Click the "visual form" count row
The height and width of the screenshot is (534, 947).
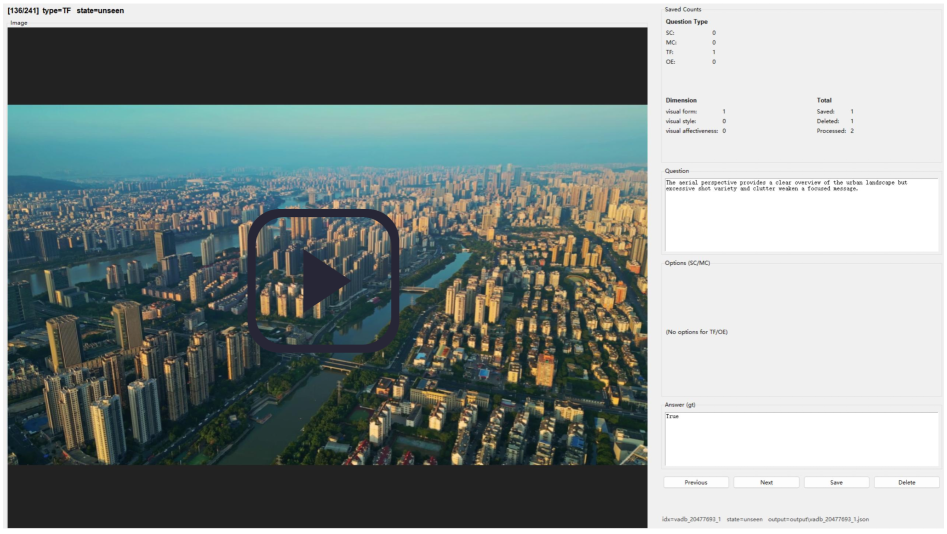click(x=695, y=111)
